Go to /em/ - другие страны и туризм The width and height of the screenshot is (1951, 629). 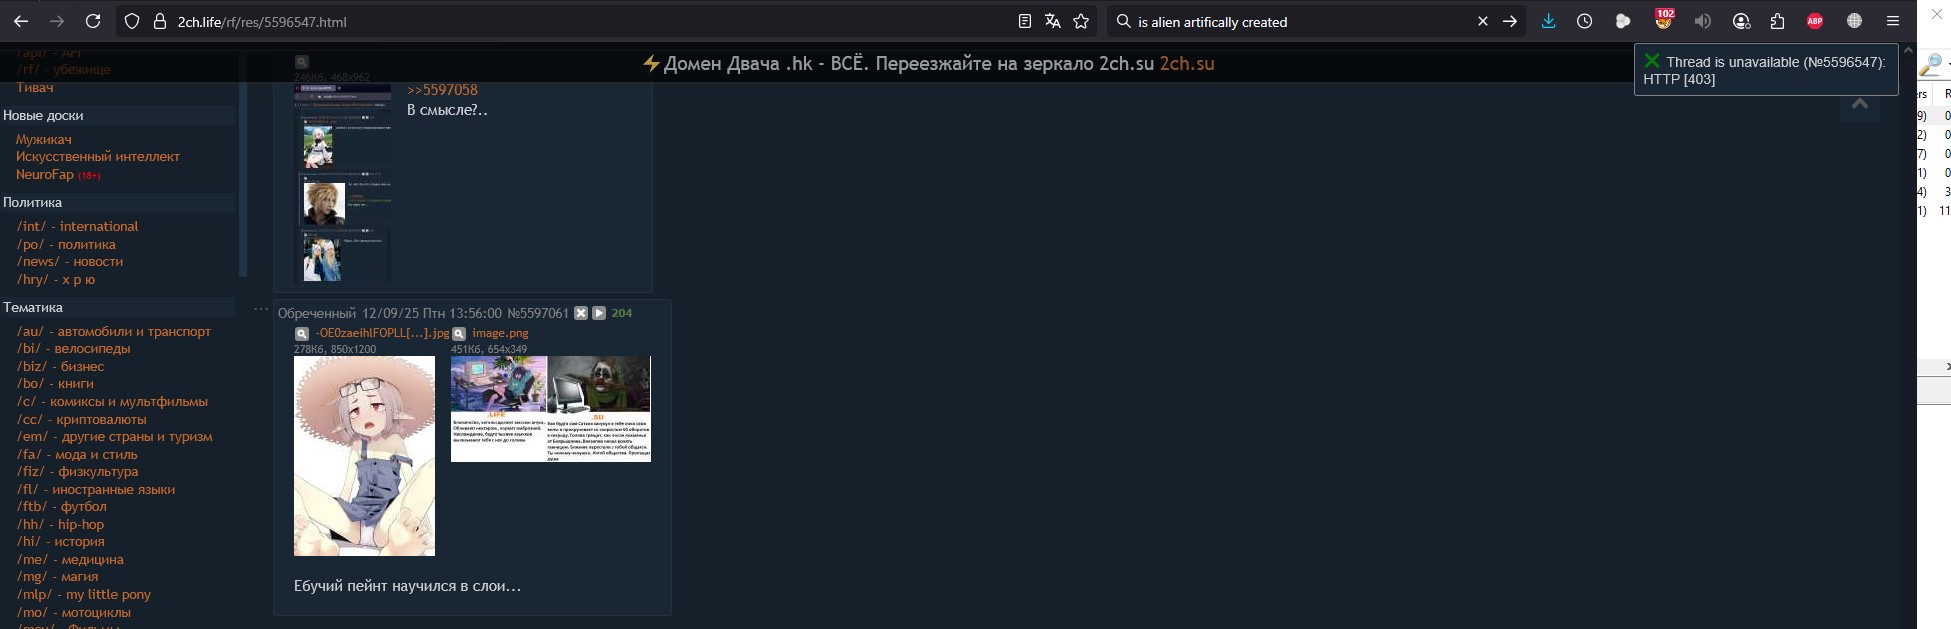(x=114, y=436)
